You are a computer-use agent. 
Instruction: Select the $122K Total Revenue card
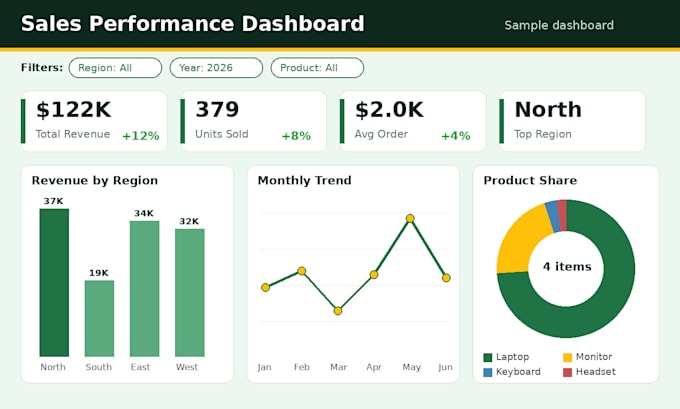[94, 121]
